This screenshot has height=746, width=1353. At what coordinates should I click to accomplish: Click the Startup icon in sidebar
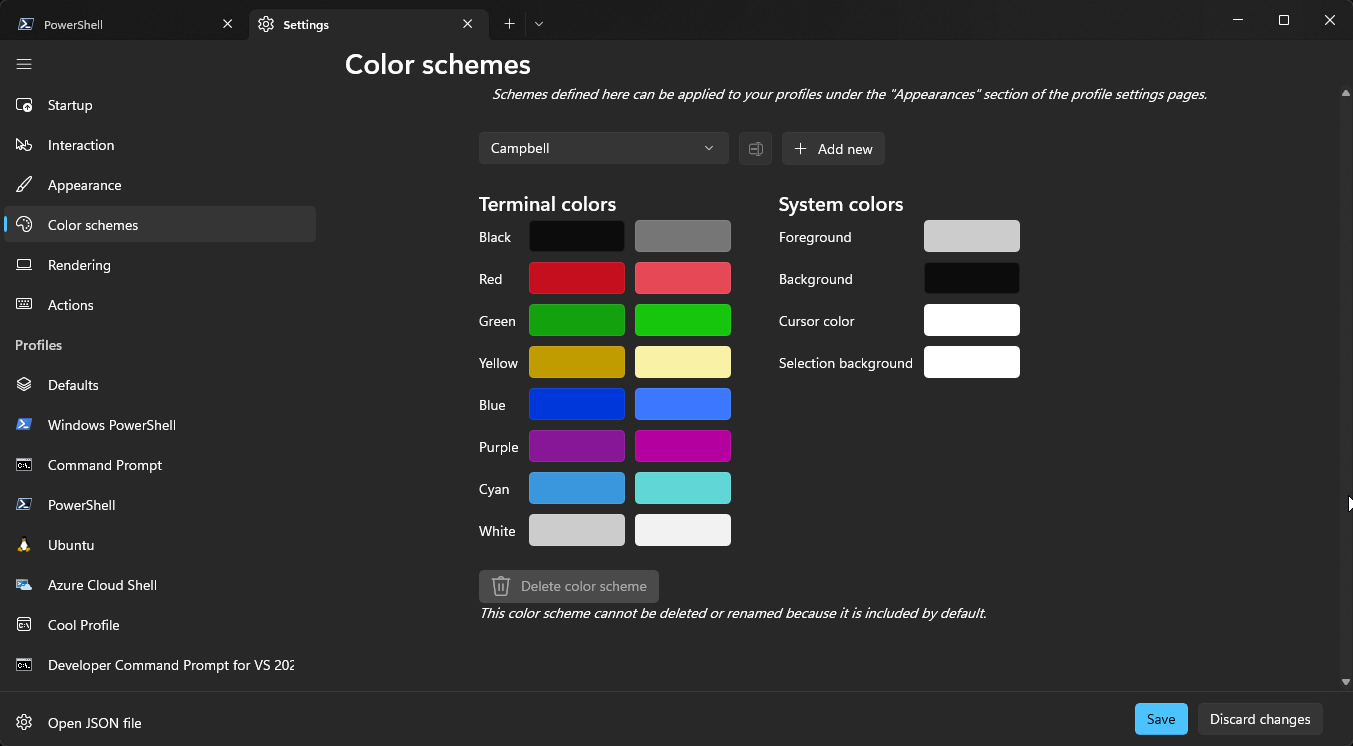click(25, 105)
